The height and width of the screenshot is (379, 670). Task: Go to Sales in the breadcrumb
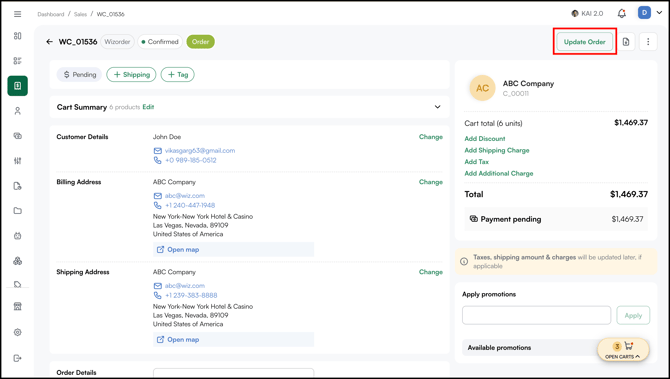pyautogui.click(x=80, y=14)
